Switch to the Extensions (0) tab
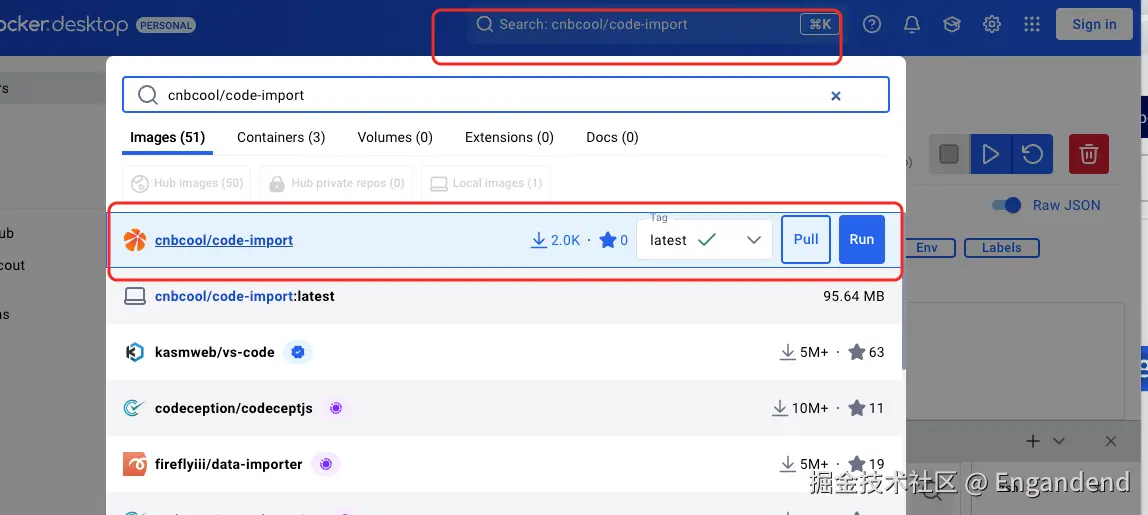This screenshot has height=515, width=1148. (509, 137)
